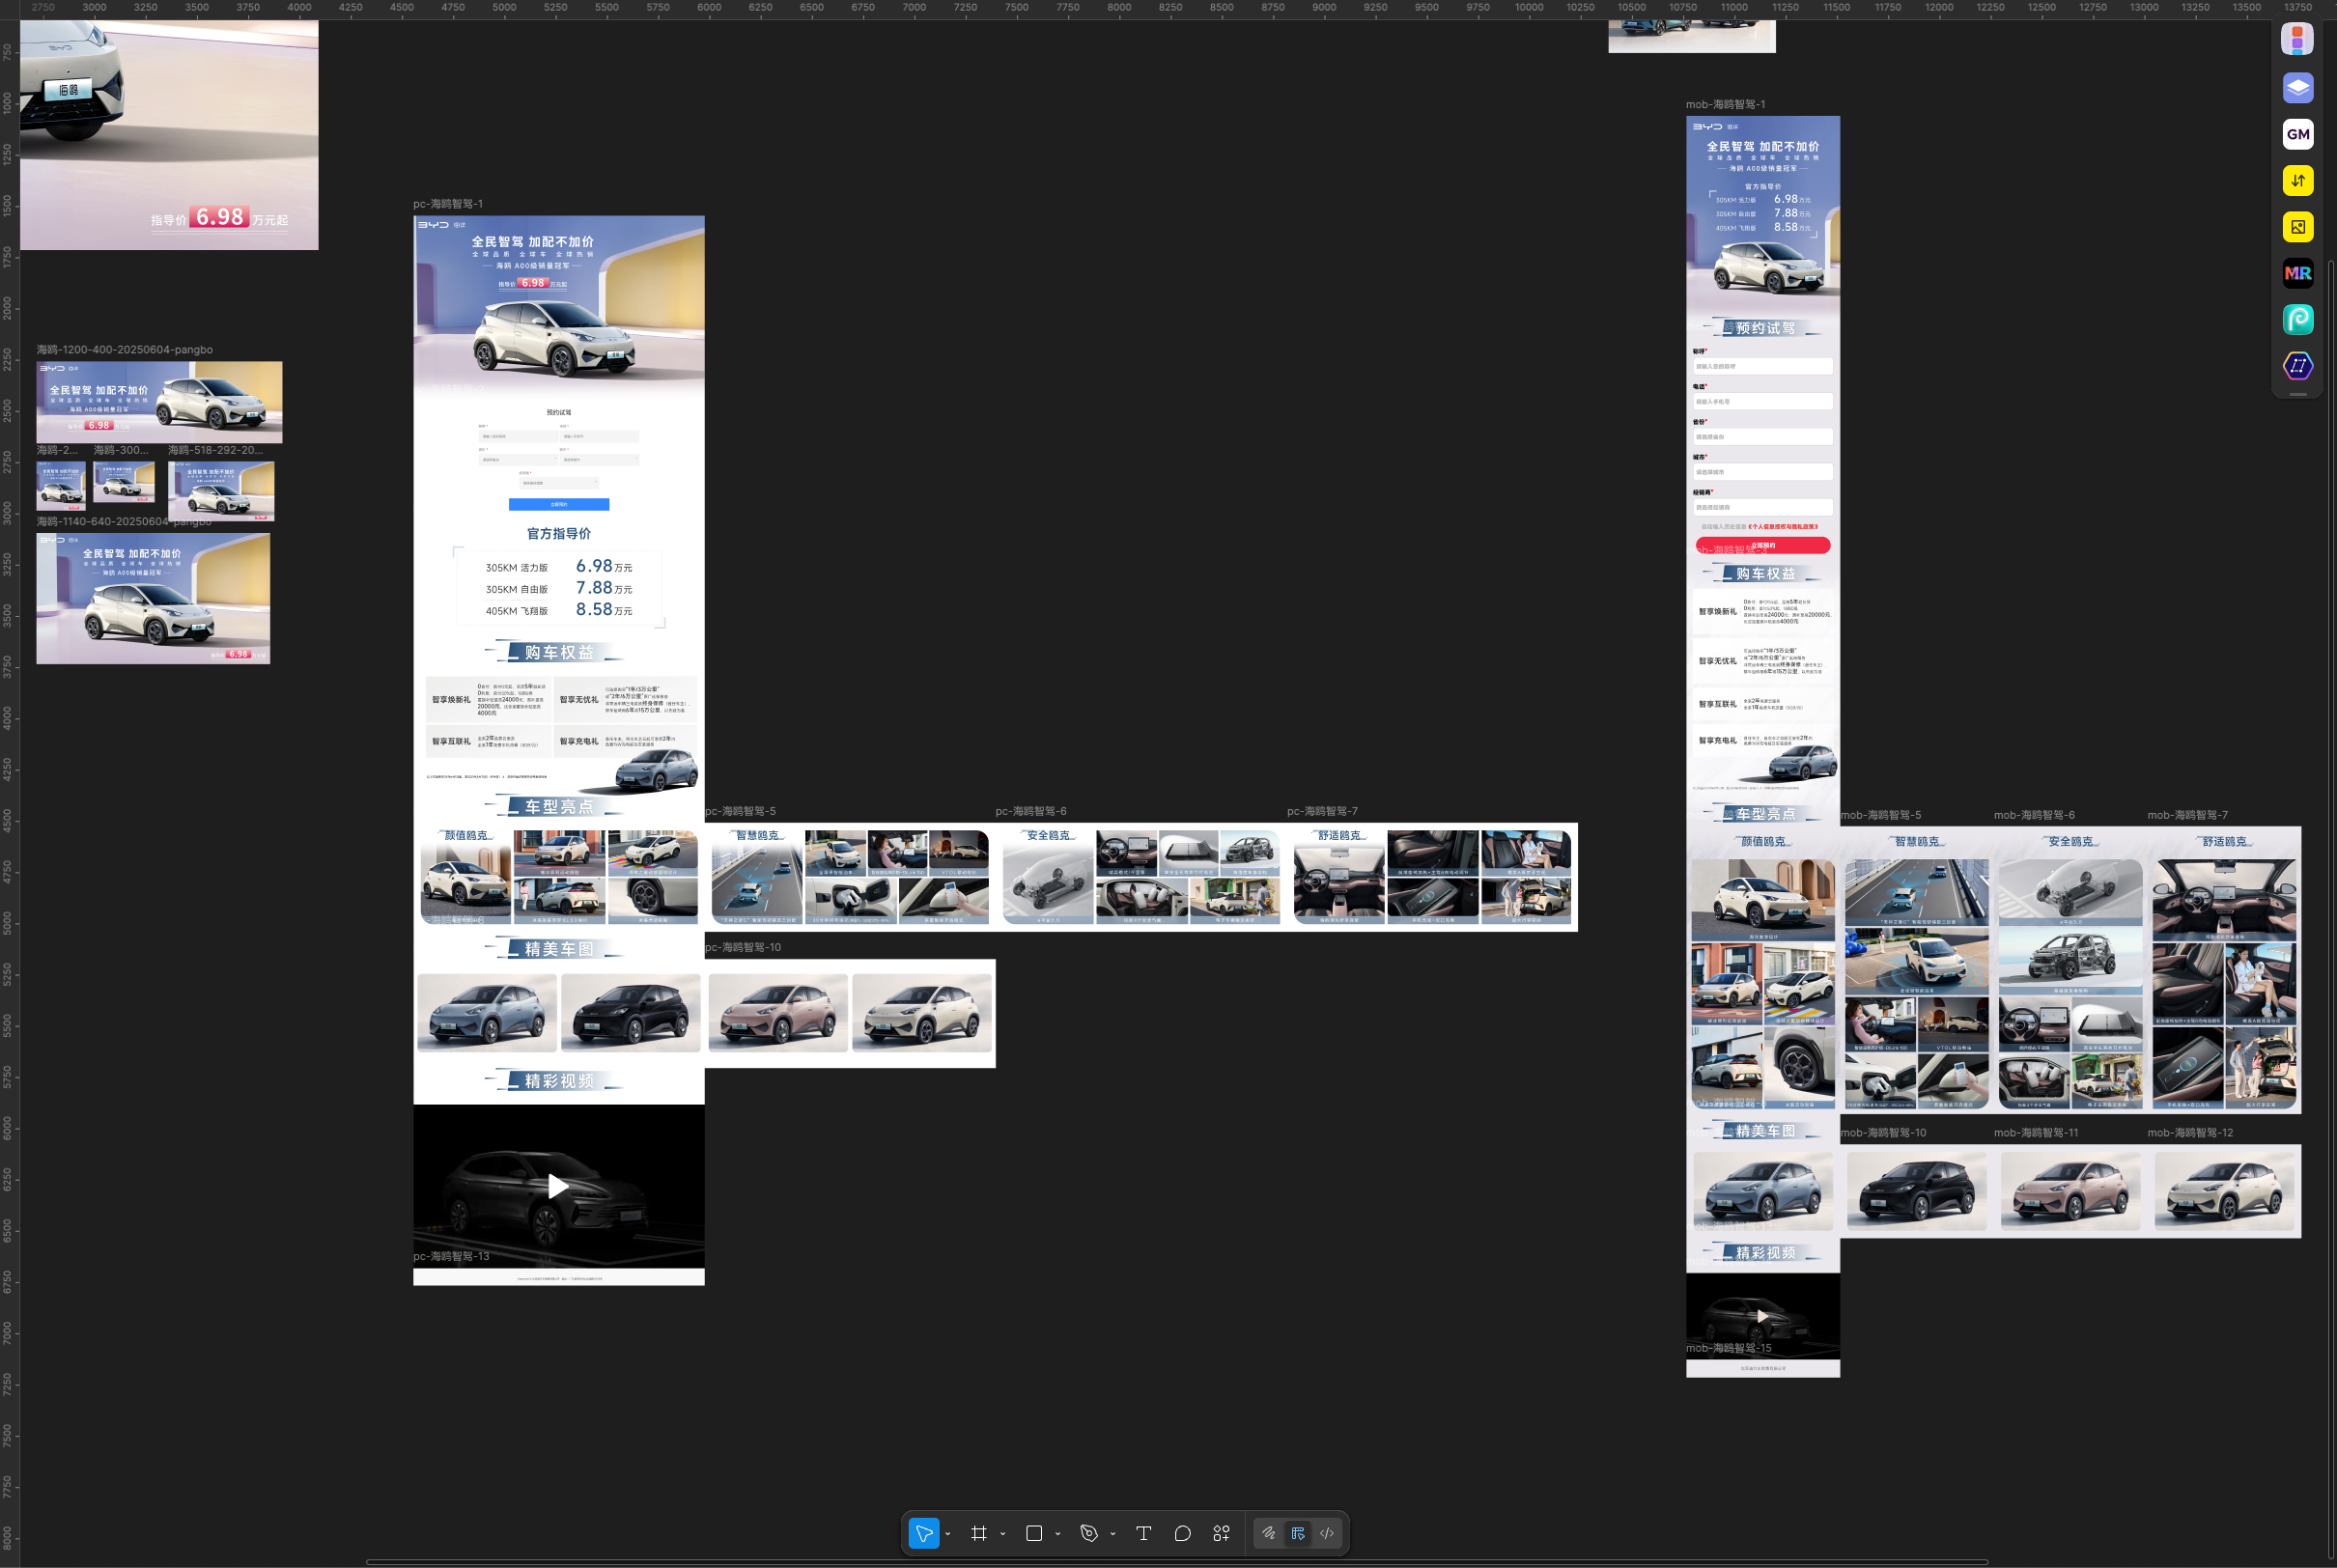Image resolution: width=2337 pixels, height=1568 pixels.
Task: Select frame label 海鸥-1200-400-20250604-pangbo
Action: (x=125, y=350)
